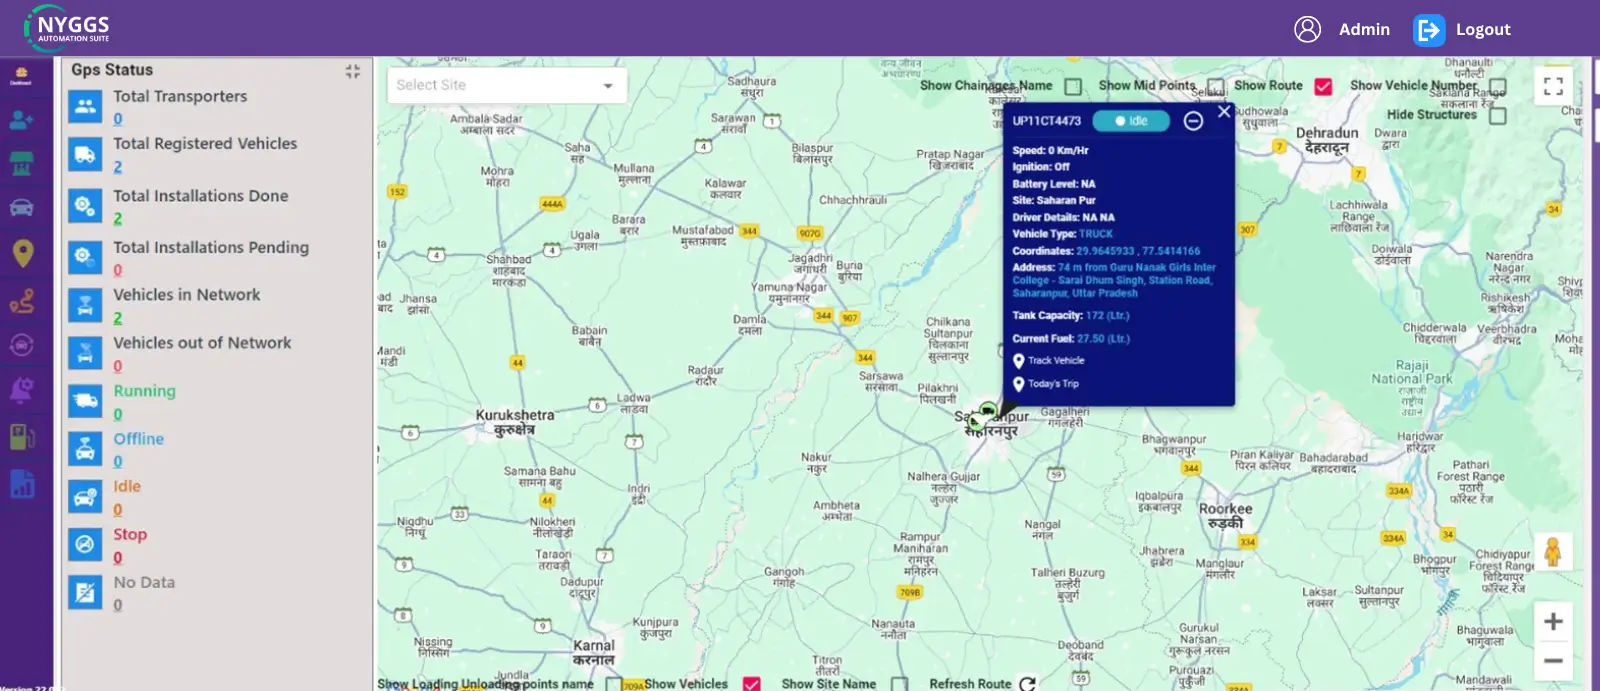Image resolution: width=1600 pixels, height=691 pixels.
Task: Enable Hide Structures checkbox
Action: (x=1498, y=115)
